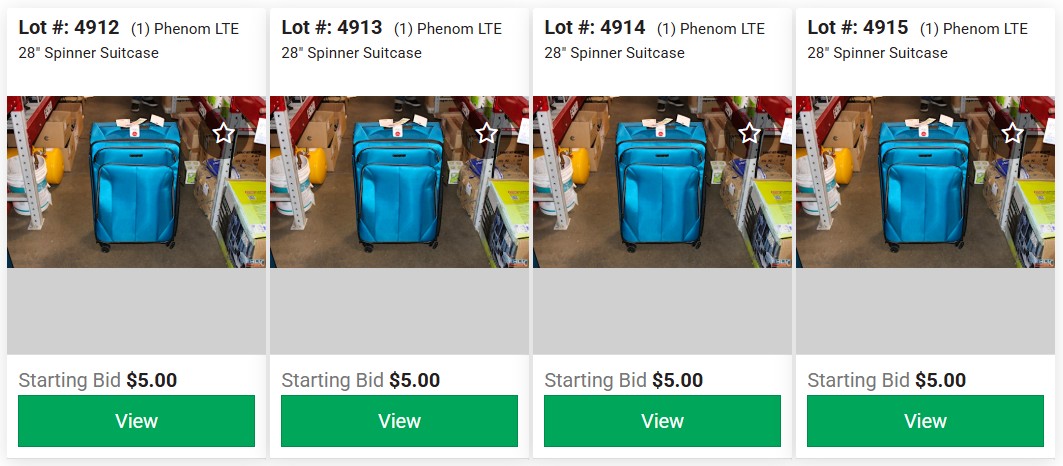
Task: Toggle the watchlist star on lot 4914
Action: pyautogui.click(x=749, y=133)
